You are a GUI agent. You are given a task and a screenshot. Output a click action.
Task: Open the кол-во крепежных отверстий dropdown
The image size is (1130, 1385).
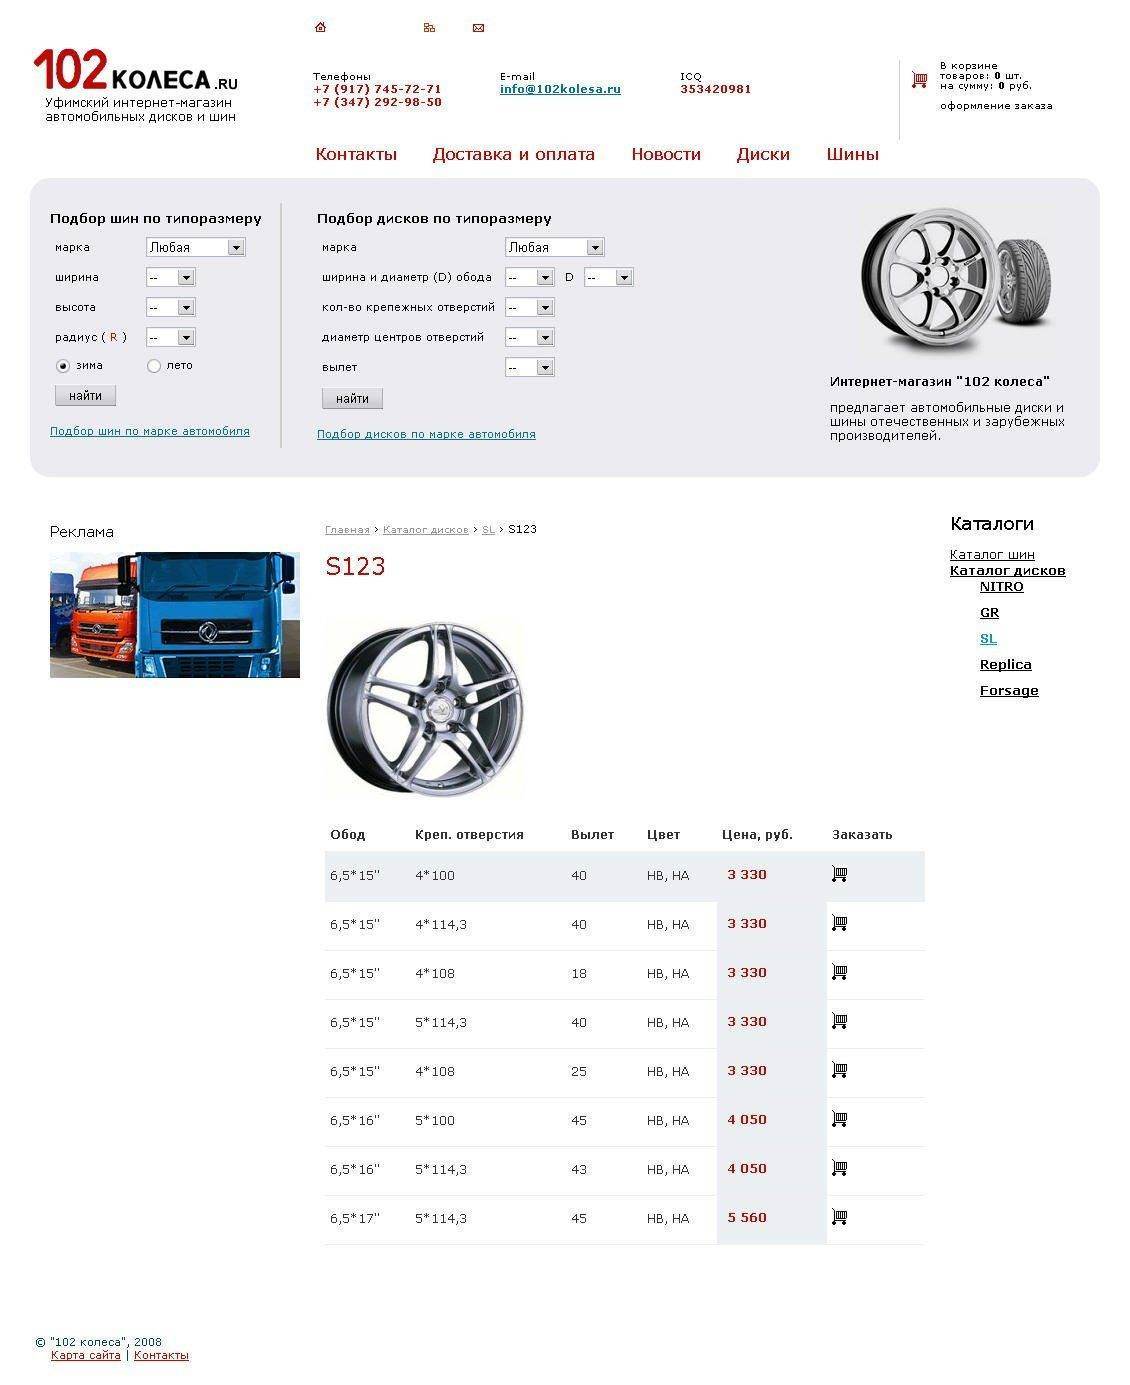pos(529,307)
